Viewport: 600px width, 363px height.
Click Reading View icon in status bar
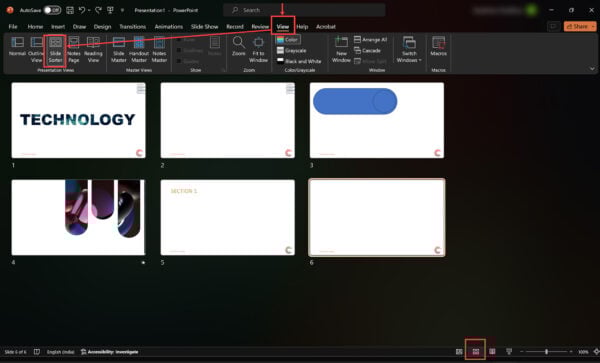[x=492, y=352]
